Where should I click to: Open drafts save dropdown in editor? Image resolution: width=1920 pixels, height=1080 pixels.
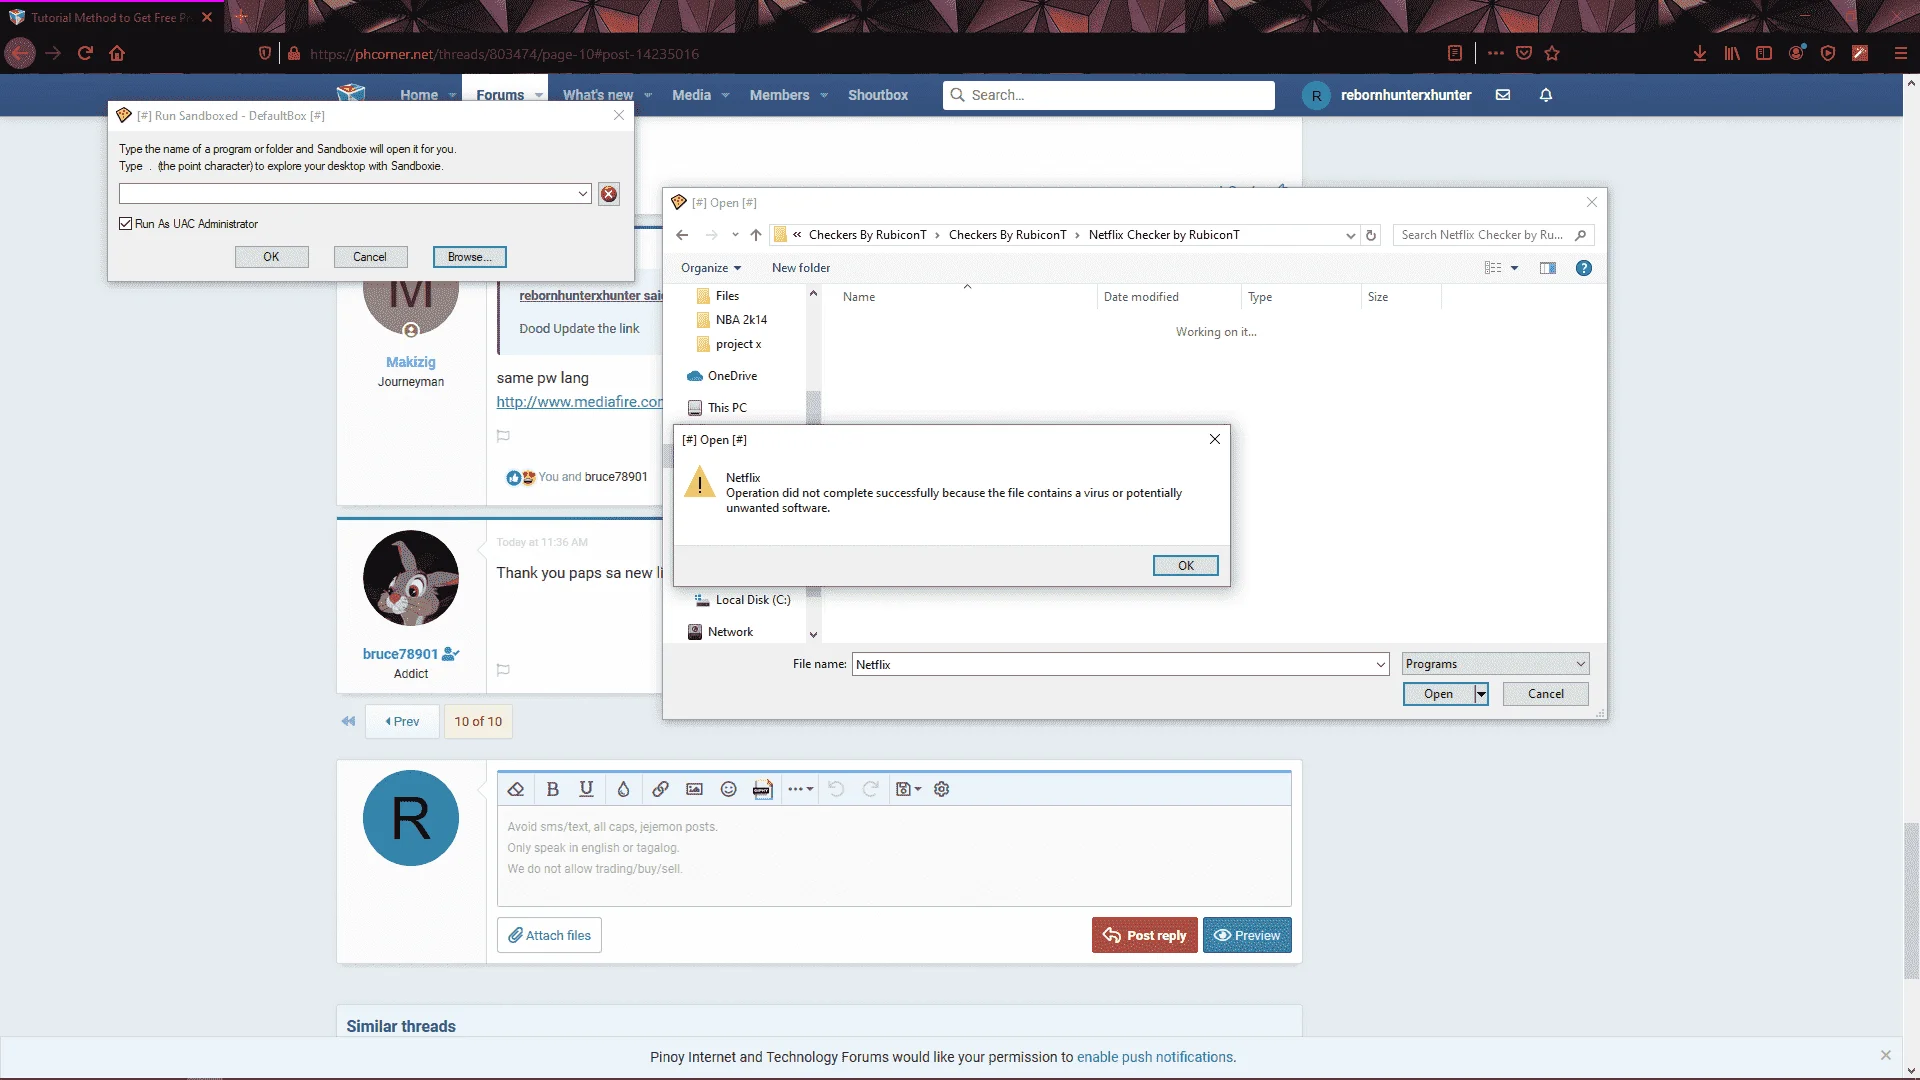(908, 789)
